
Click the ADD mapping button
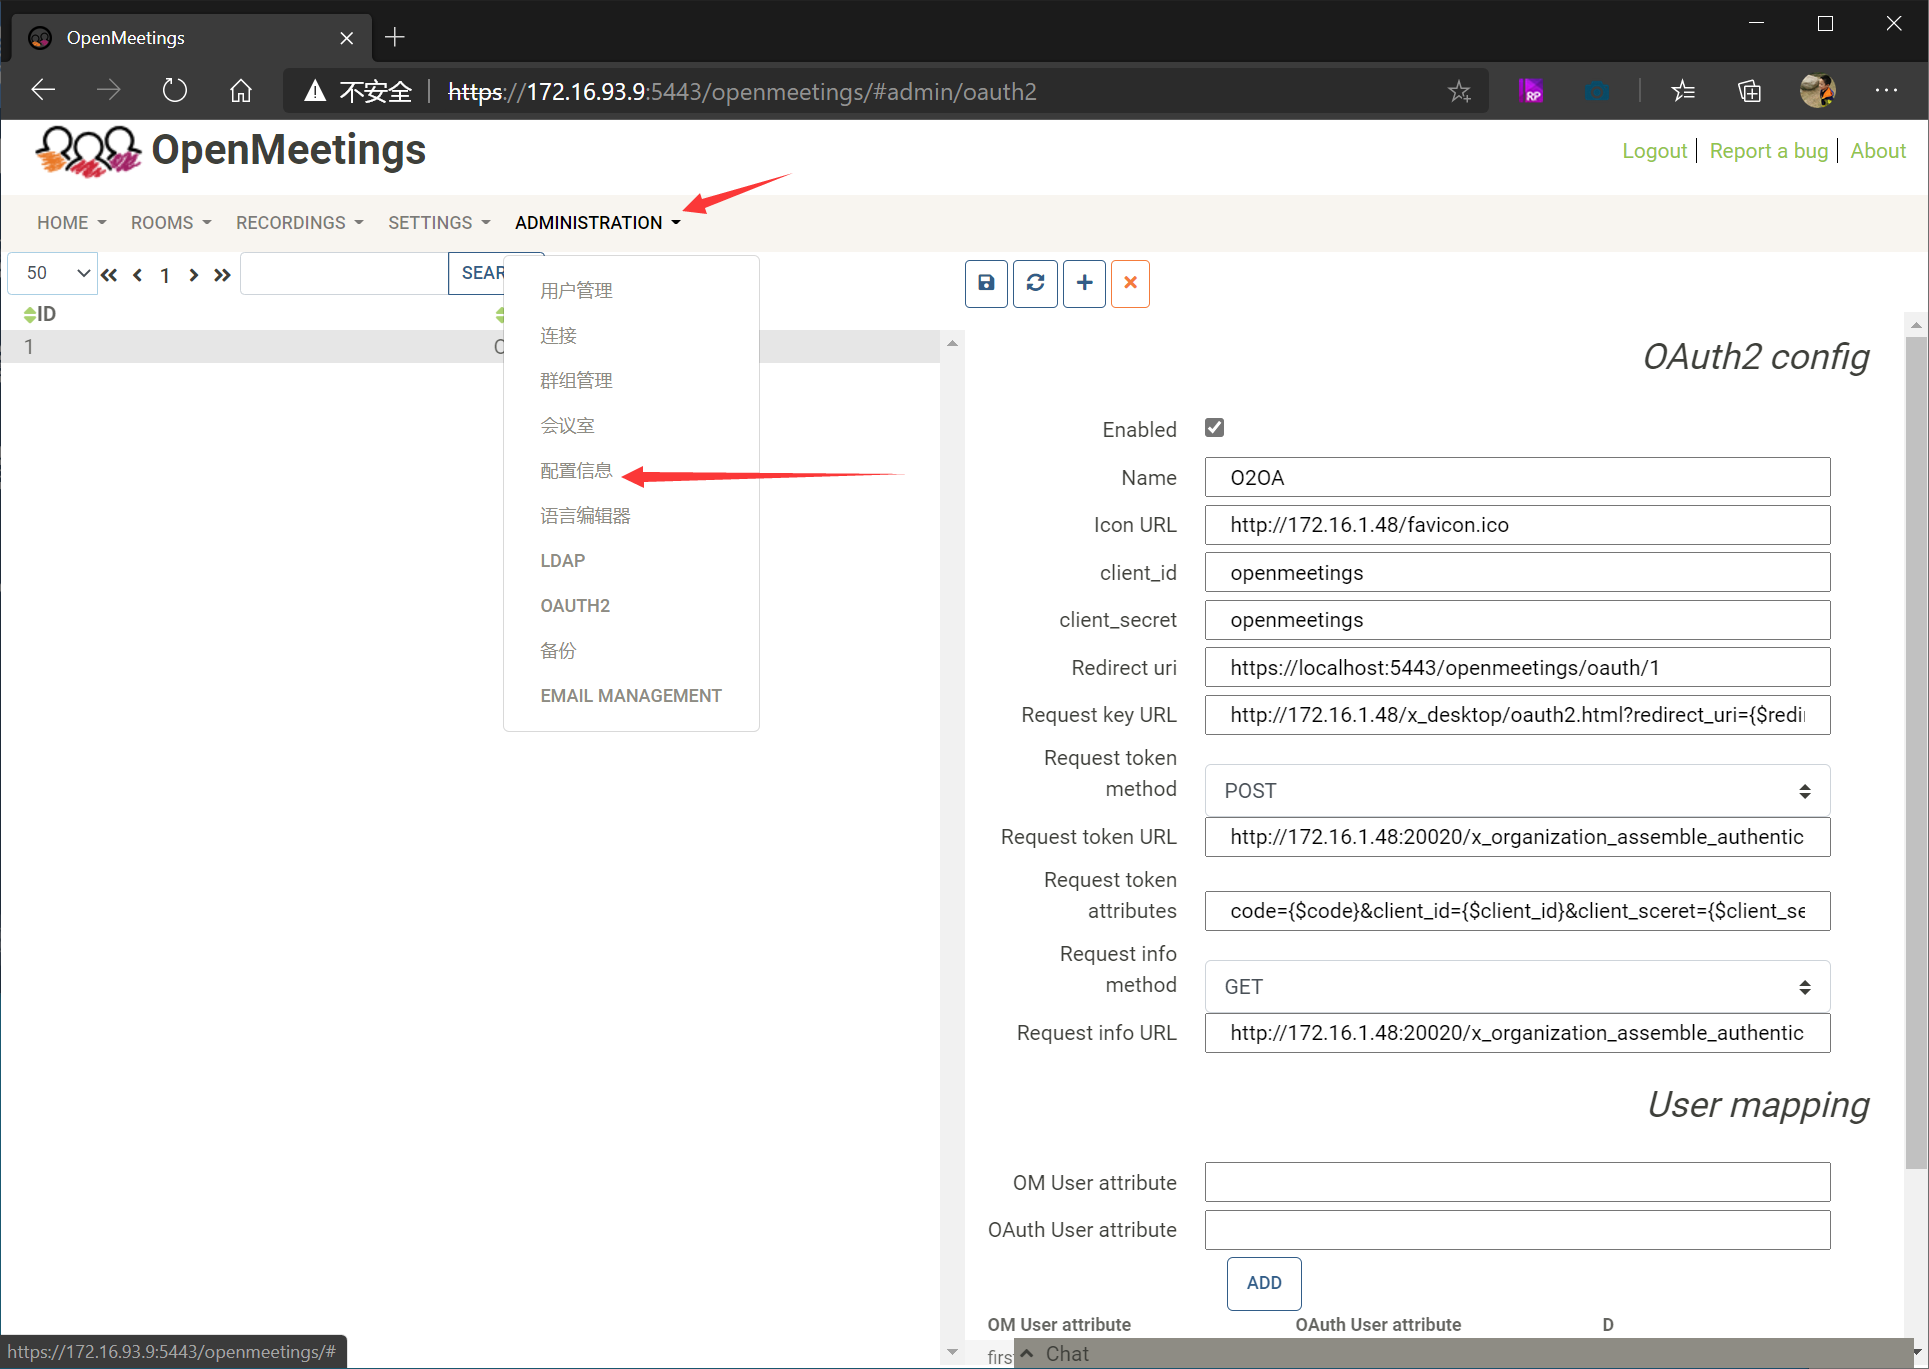click(x=1263, y=1283)
